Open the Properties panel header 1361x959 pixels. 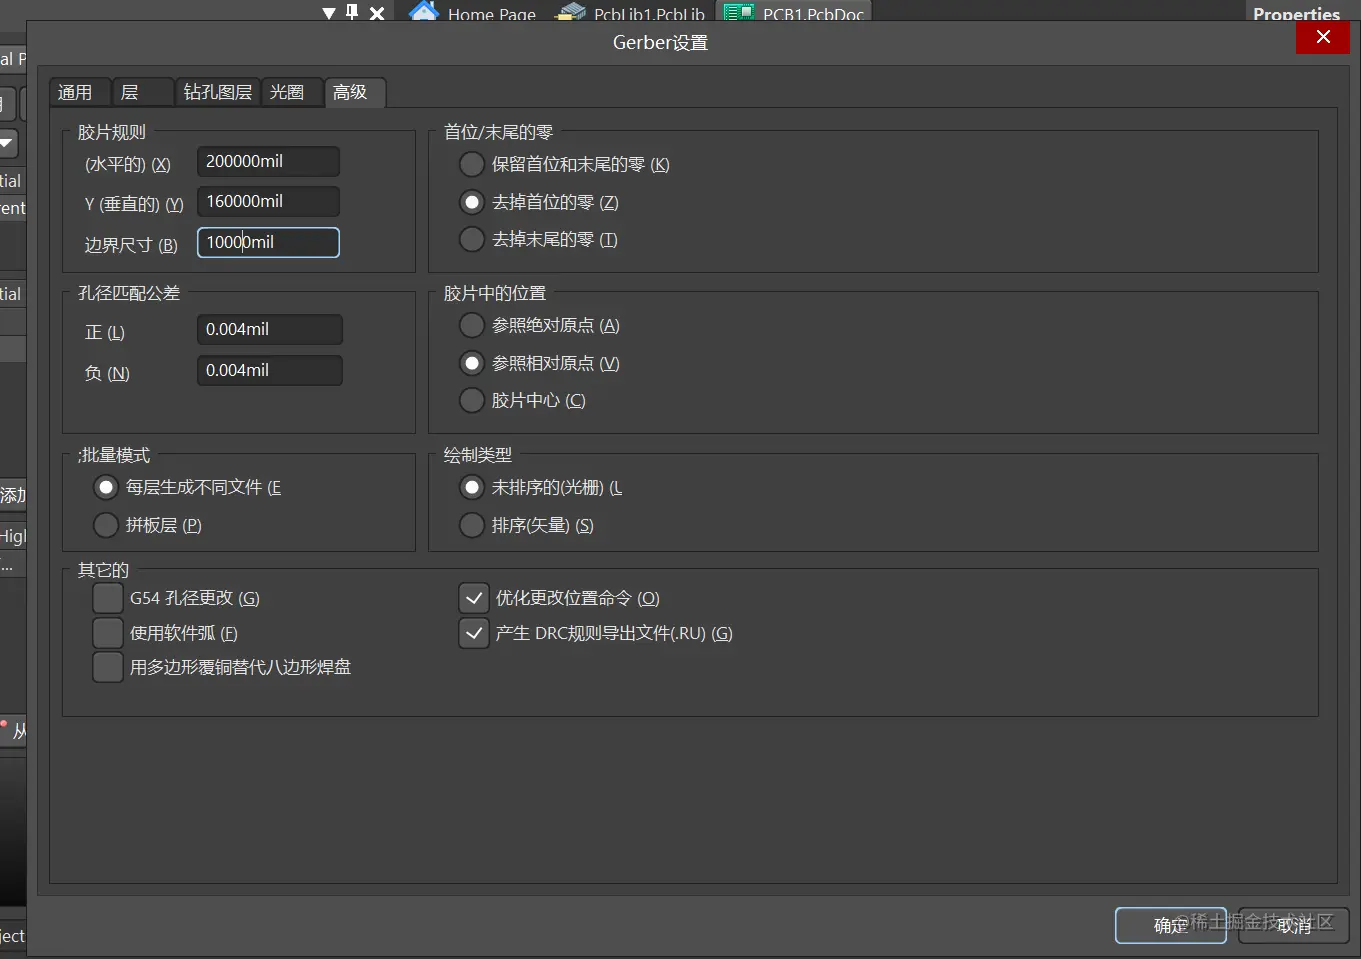[1296, 14]
